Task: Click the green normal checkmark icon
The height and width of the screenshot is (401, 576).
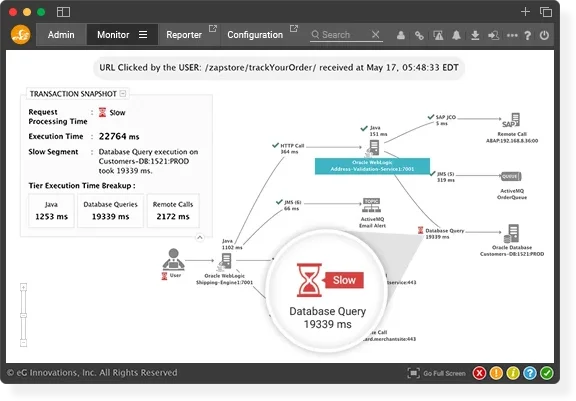Action: [547, 373]
